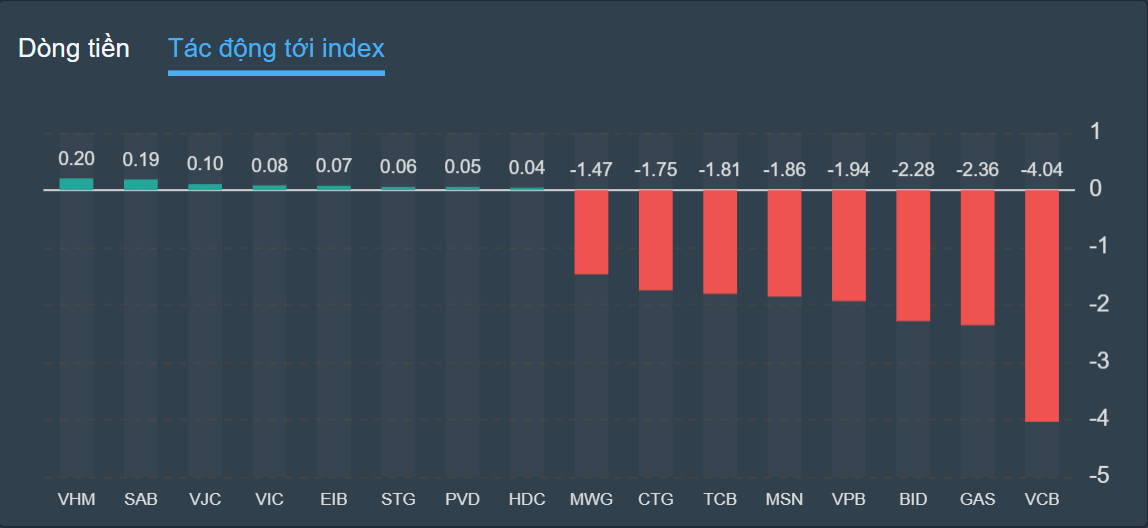Viewport: 1148px width, 528px height.
Task: Select the red TCB bar
Action: point(720,241)
